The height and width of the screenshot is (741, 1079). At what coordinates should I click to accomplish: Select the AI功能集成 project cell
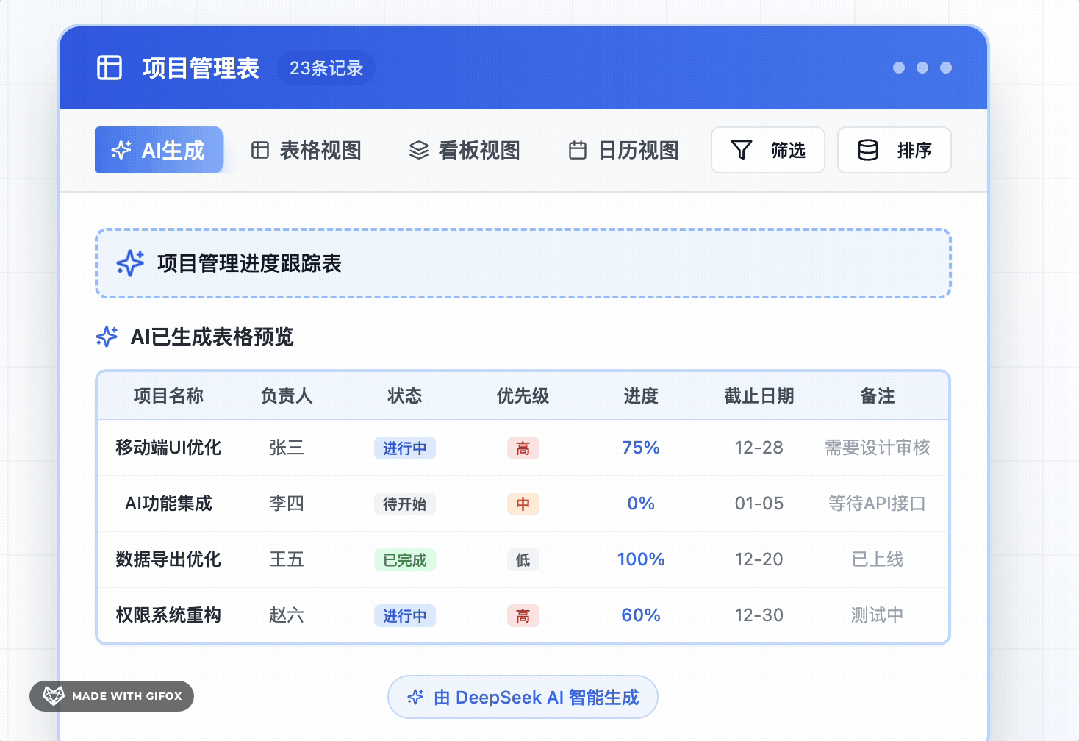pos(168,503)
